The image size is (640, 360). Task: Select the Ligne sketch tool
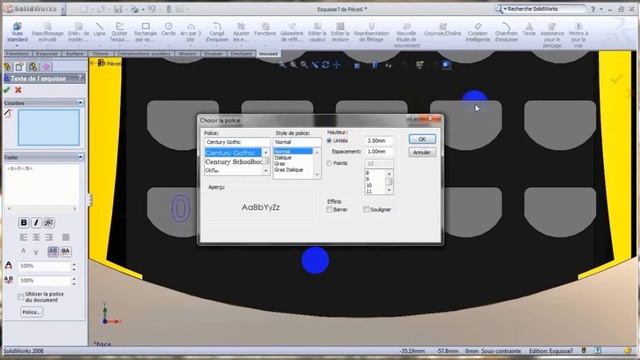(99, 29)
